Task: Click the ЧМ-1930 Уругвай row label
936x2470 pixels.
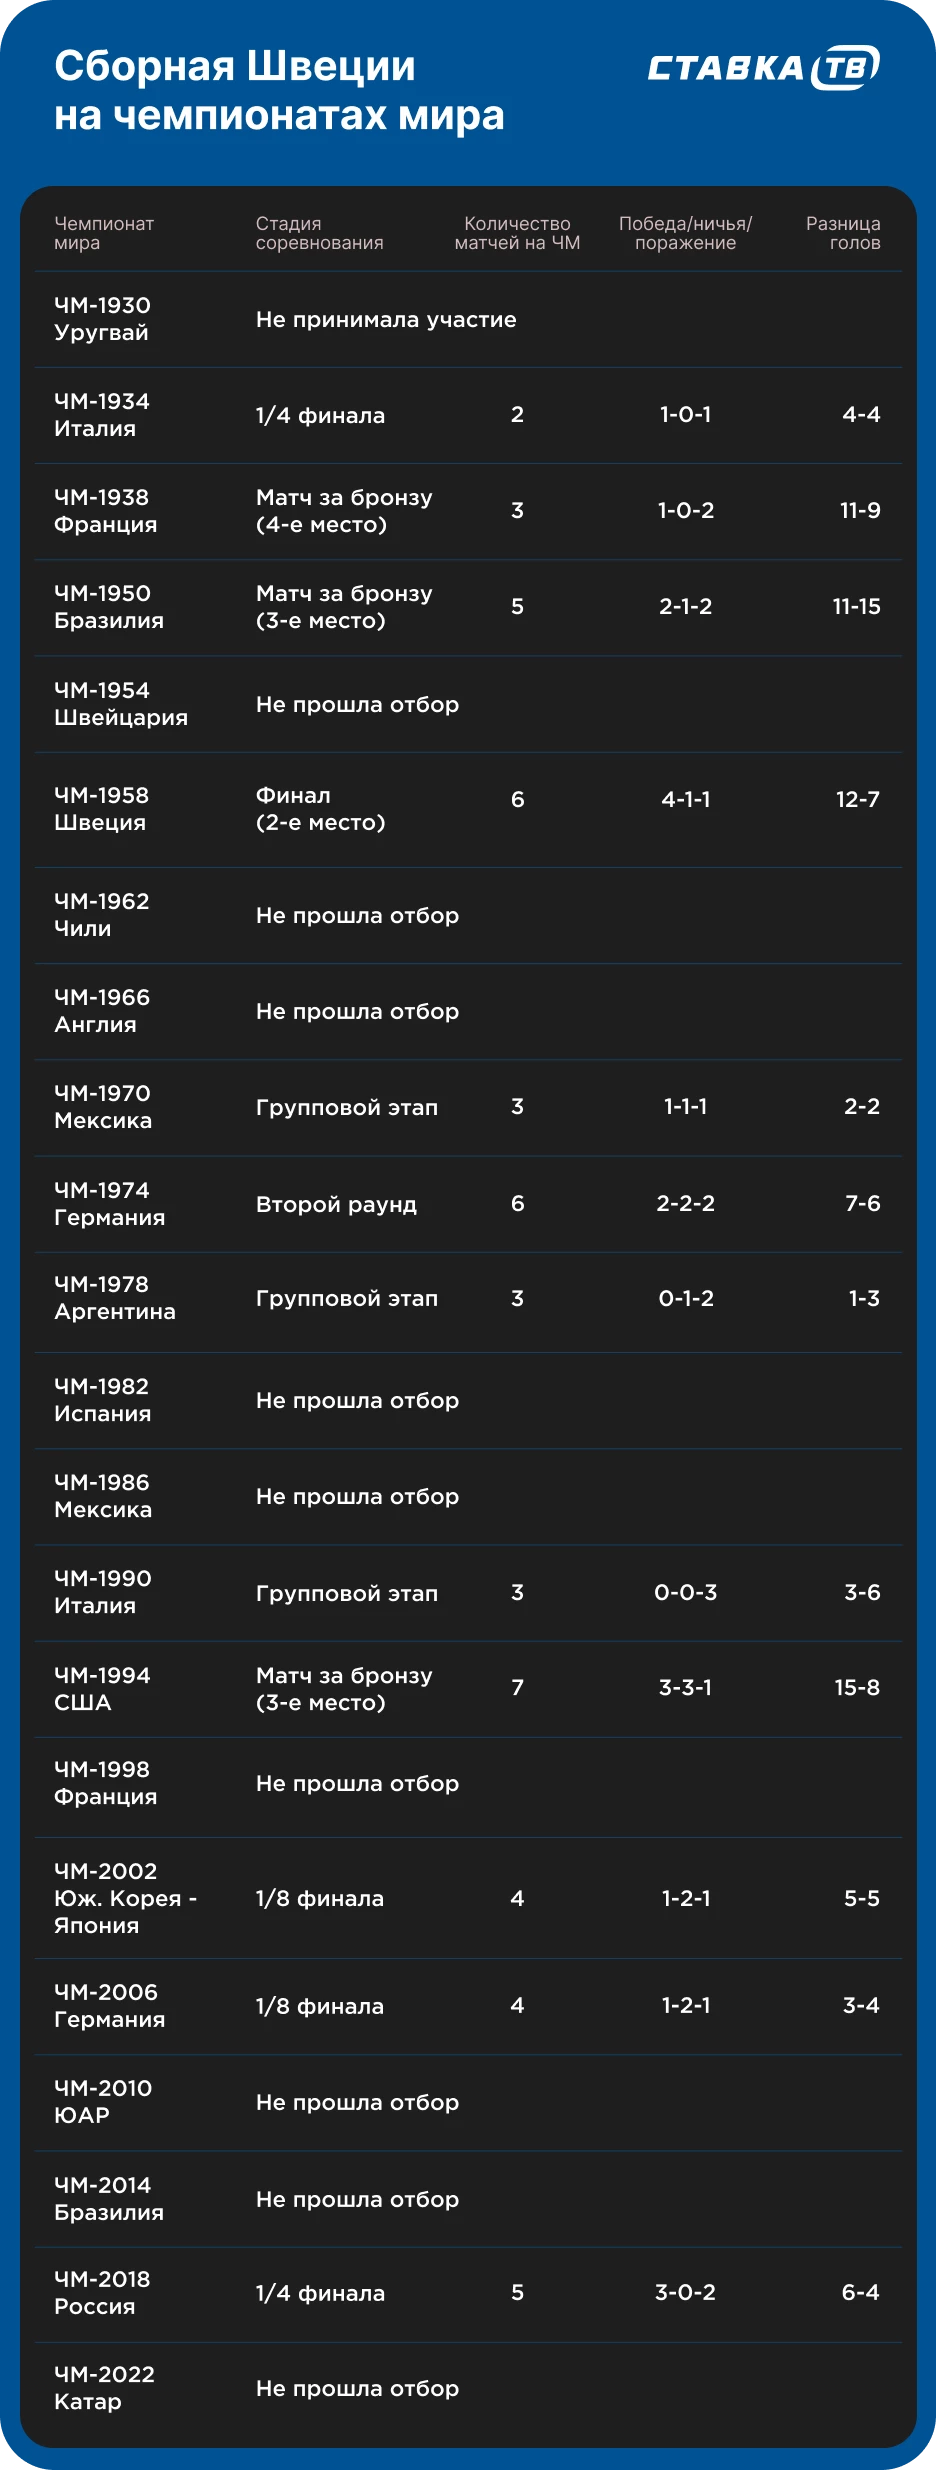Action: tap(102, 319)
